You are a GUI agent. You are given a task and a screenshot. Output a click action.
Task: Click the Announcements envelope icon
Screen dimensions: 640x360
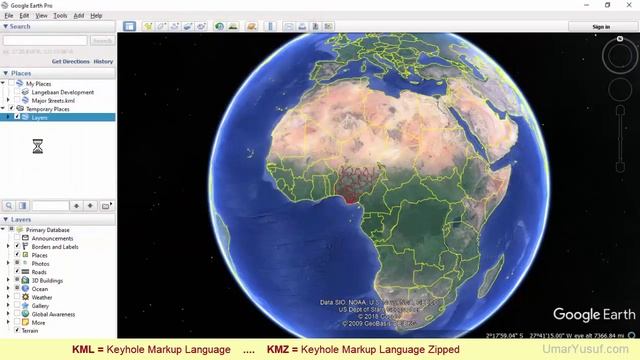coord(25,238)
